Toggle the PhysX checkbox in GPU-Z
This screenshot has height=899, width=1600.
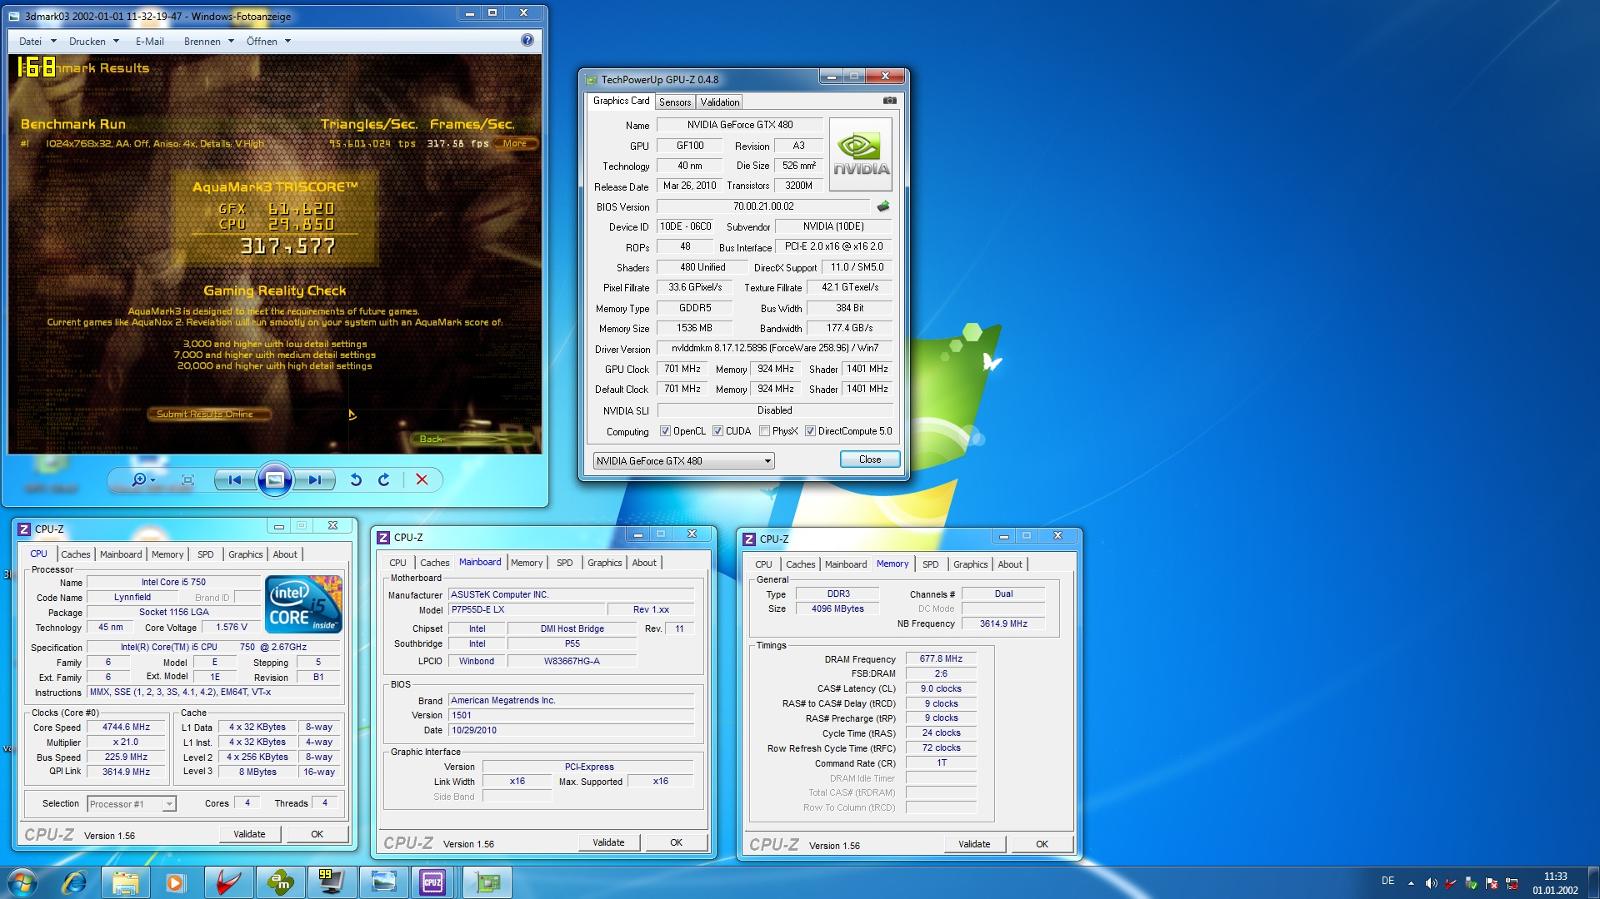[x=764, y=431]
